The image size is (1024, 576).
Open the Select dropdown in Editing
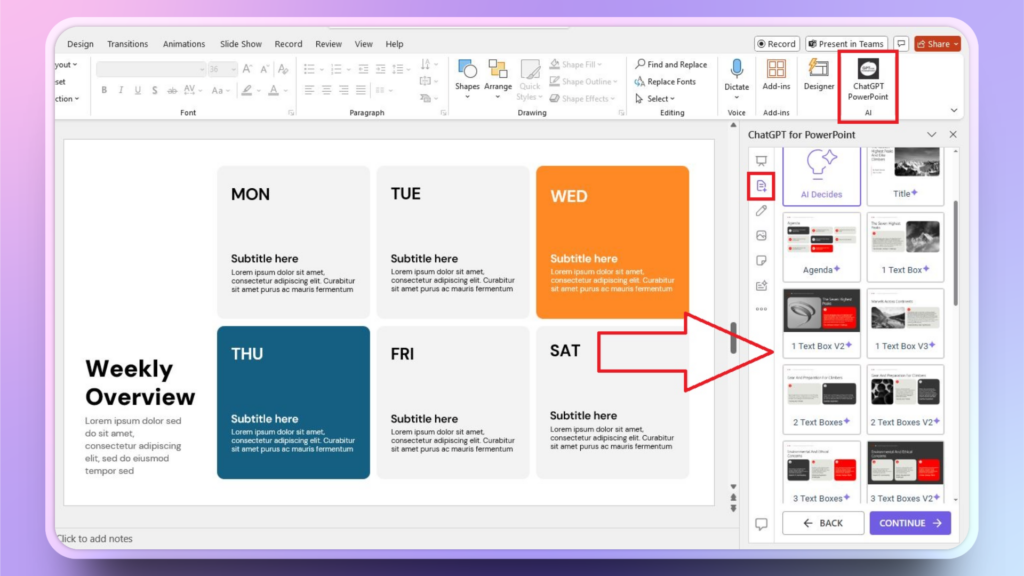click(x=655, y=99)
